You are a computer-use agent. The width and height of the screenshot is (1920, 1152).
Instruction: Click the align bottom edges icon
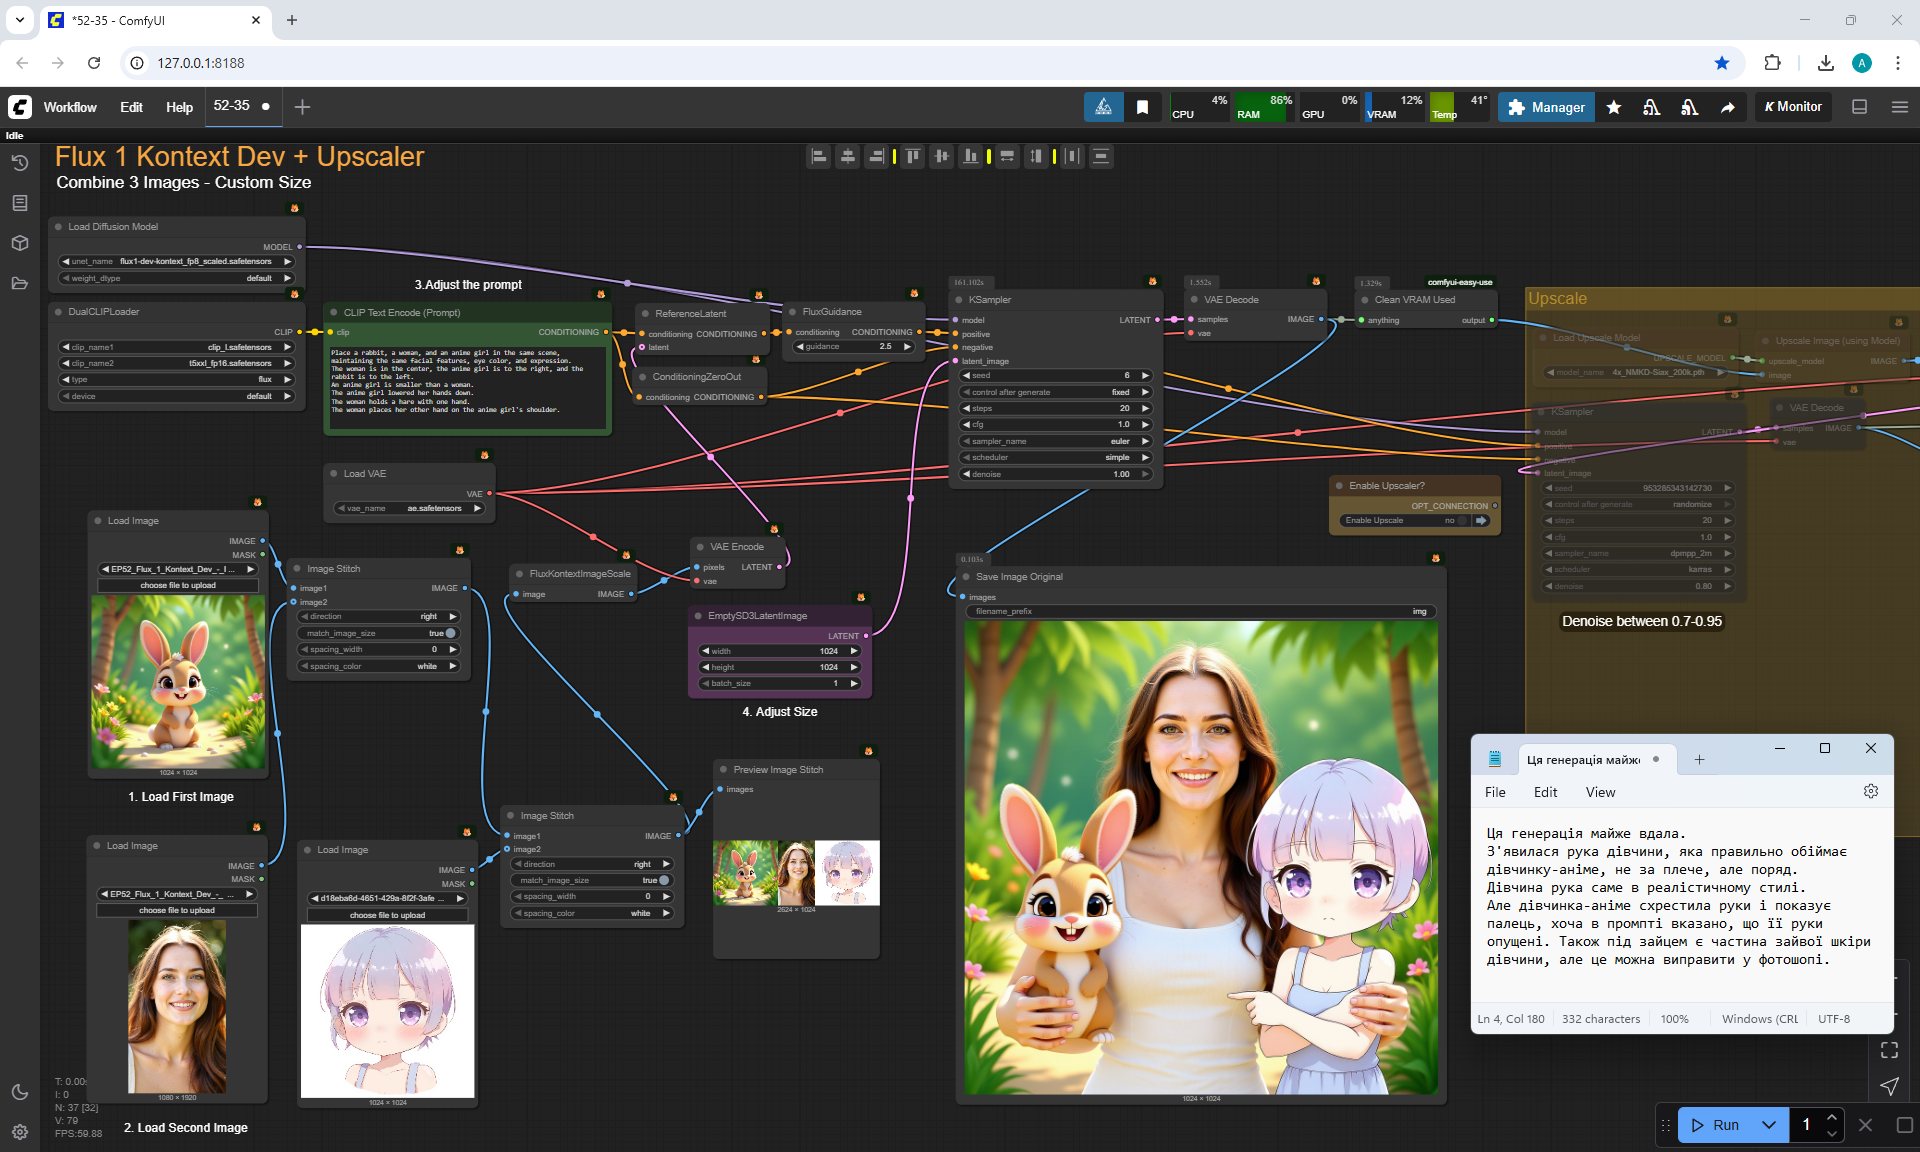coord(970,156)
